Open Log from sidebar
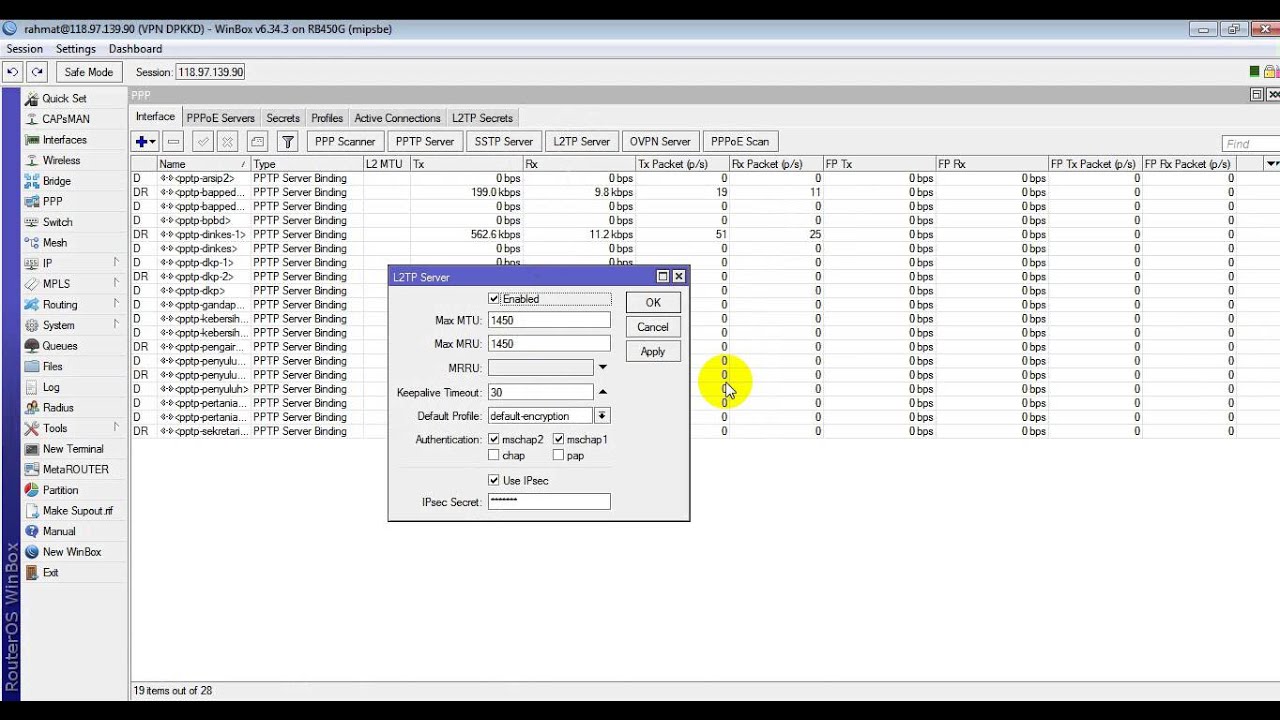 point(50,387)
